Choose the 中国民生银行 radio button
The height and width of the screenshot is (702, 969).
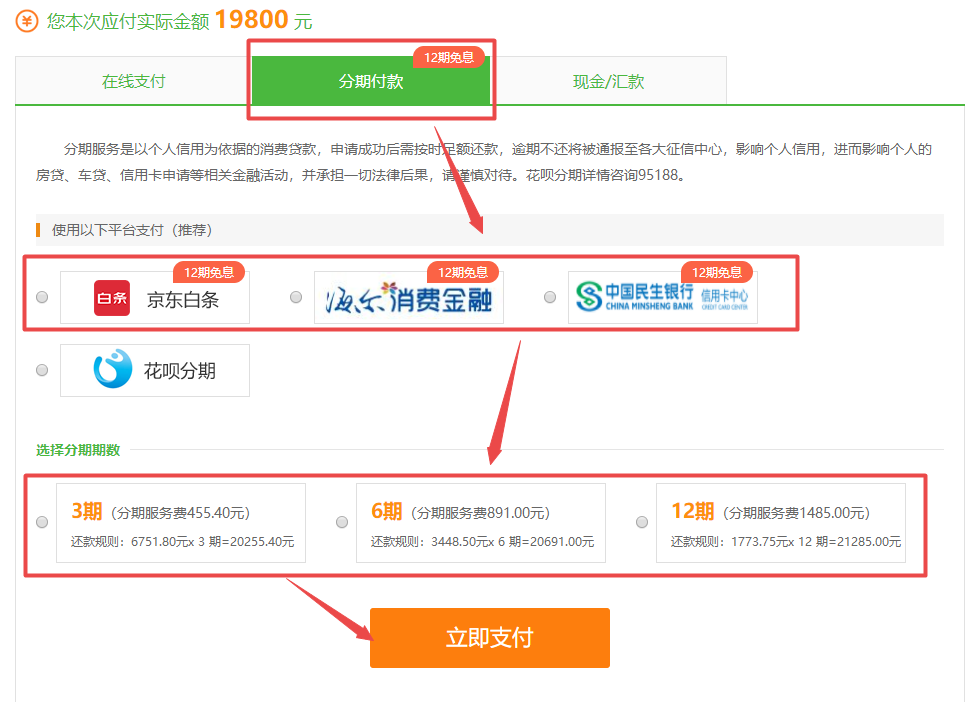pyautogui.click(x=550, y=297)
